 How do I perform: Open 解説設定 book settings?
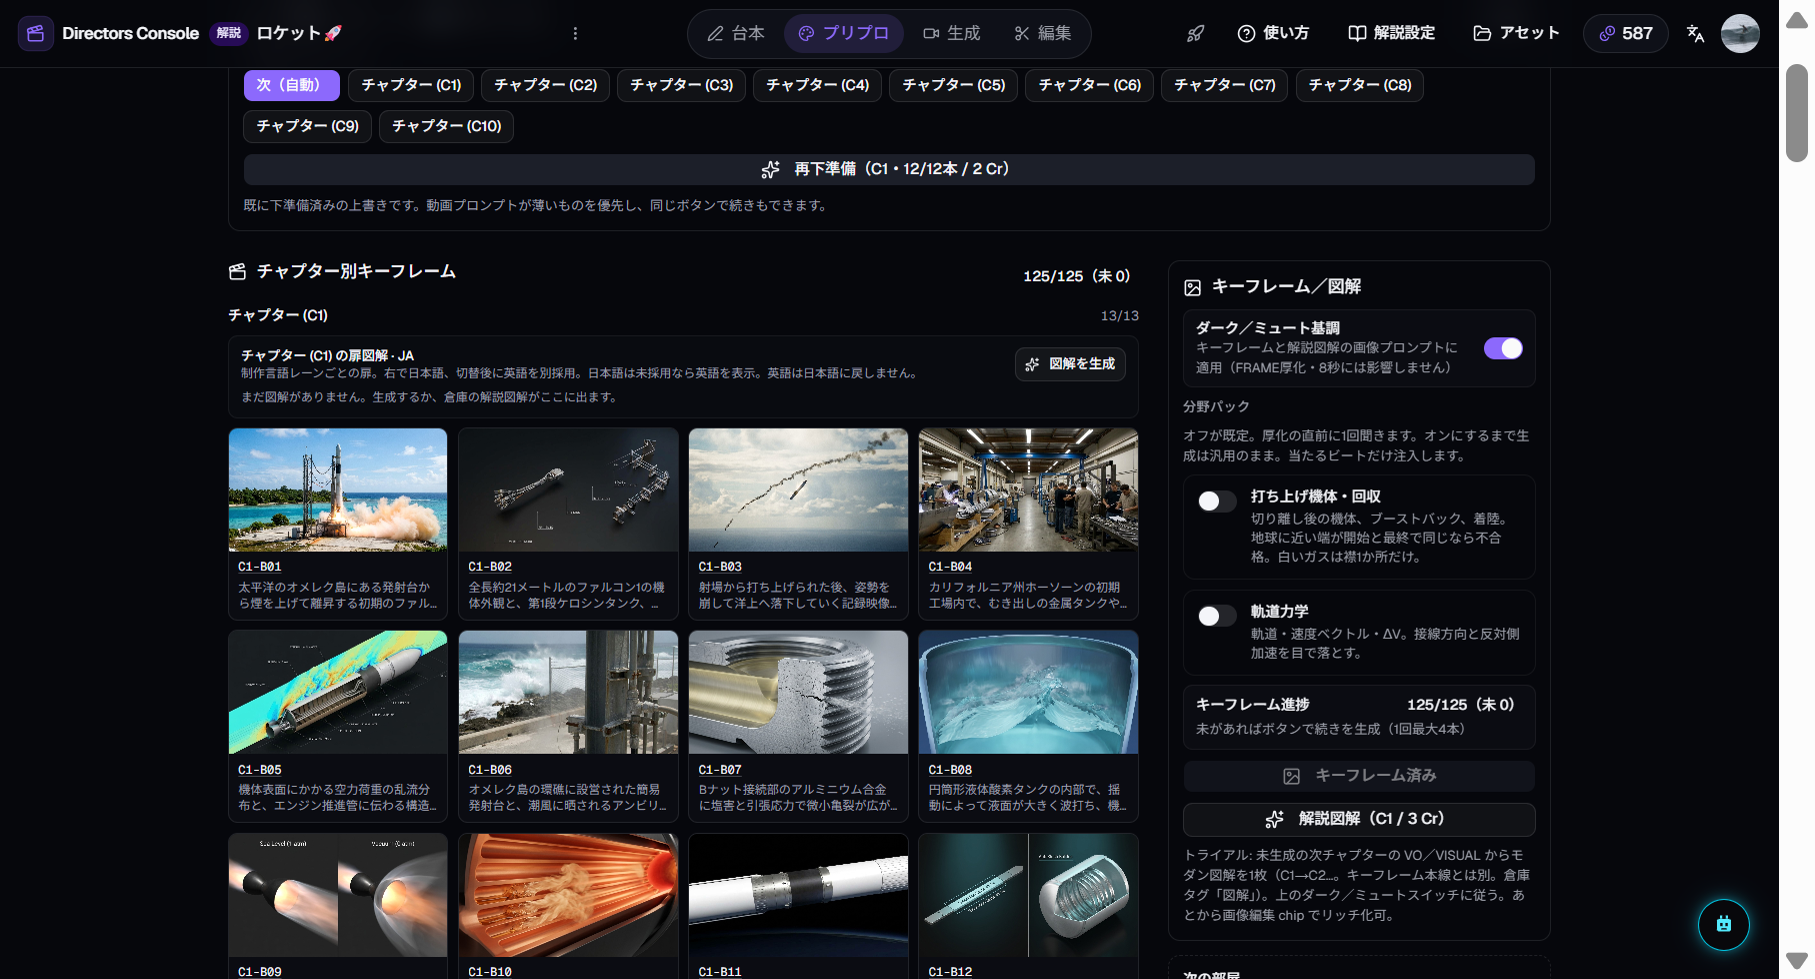click(x=1391, y=33)
